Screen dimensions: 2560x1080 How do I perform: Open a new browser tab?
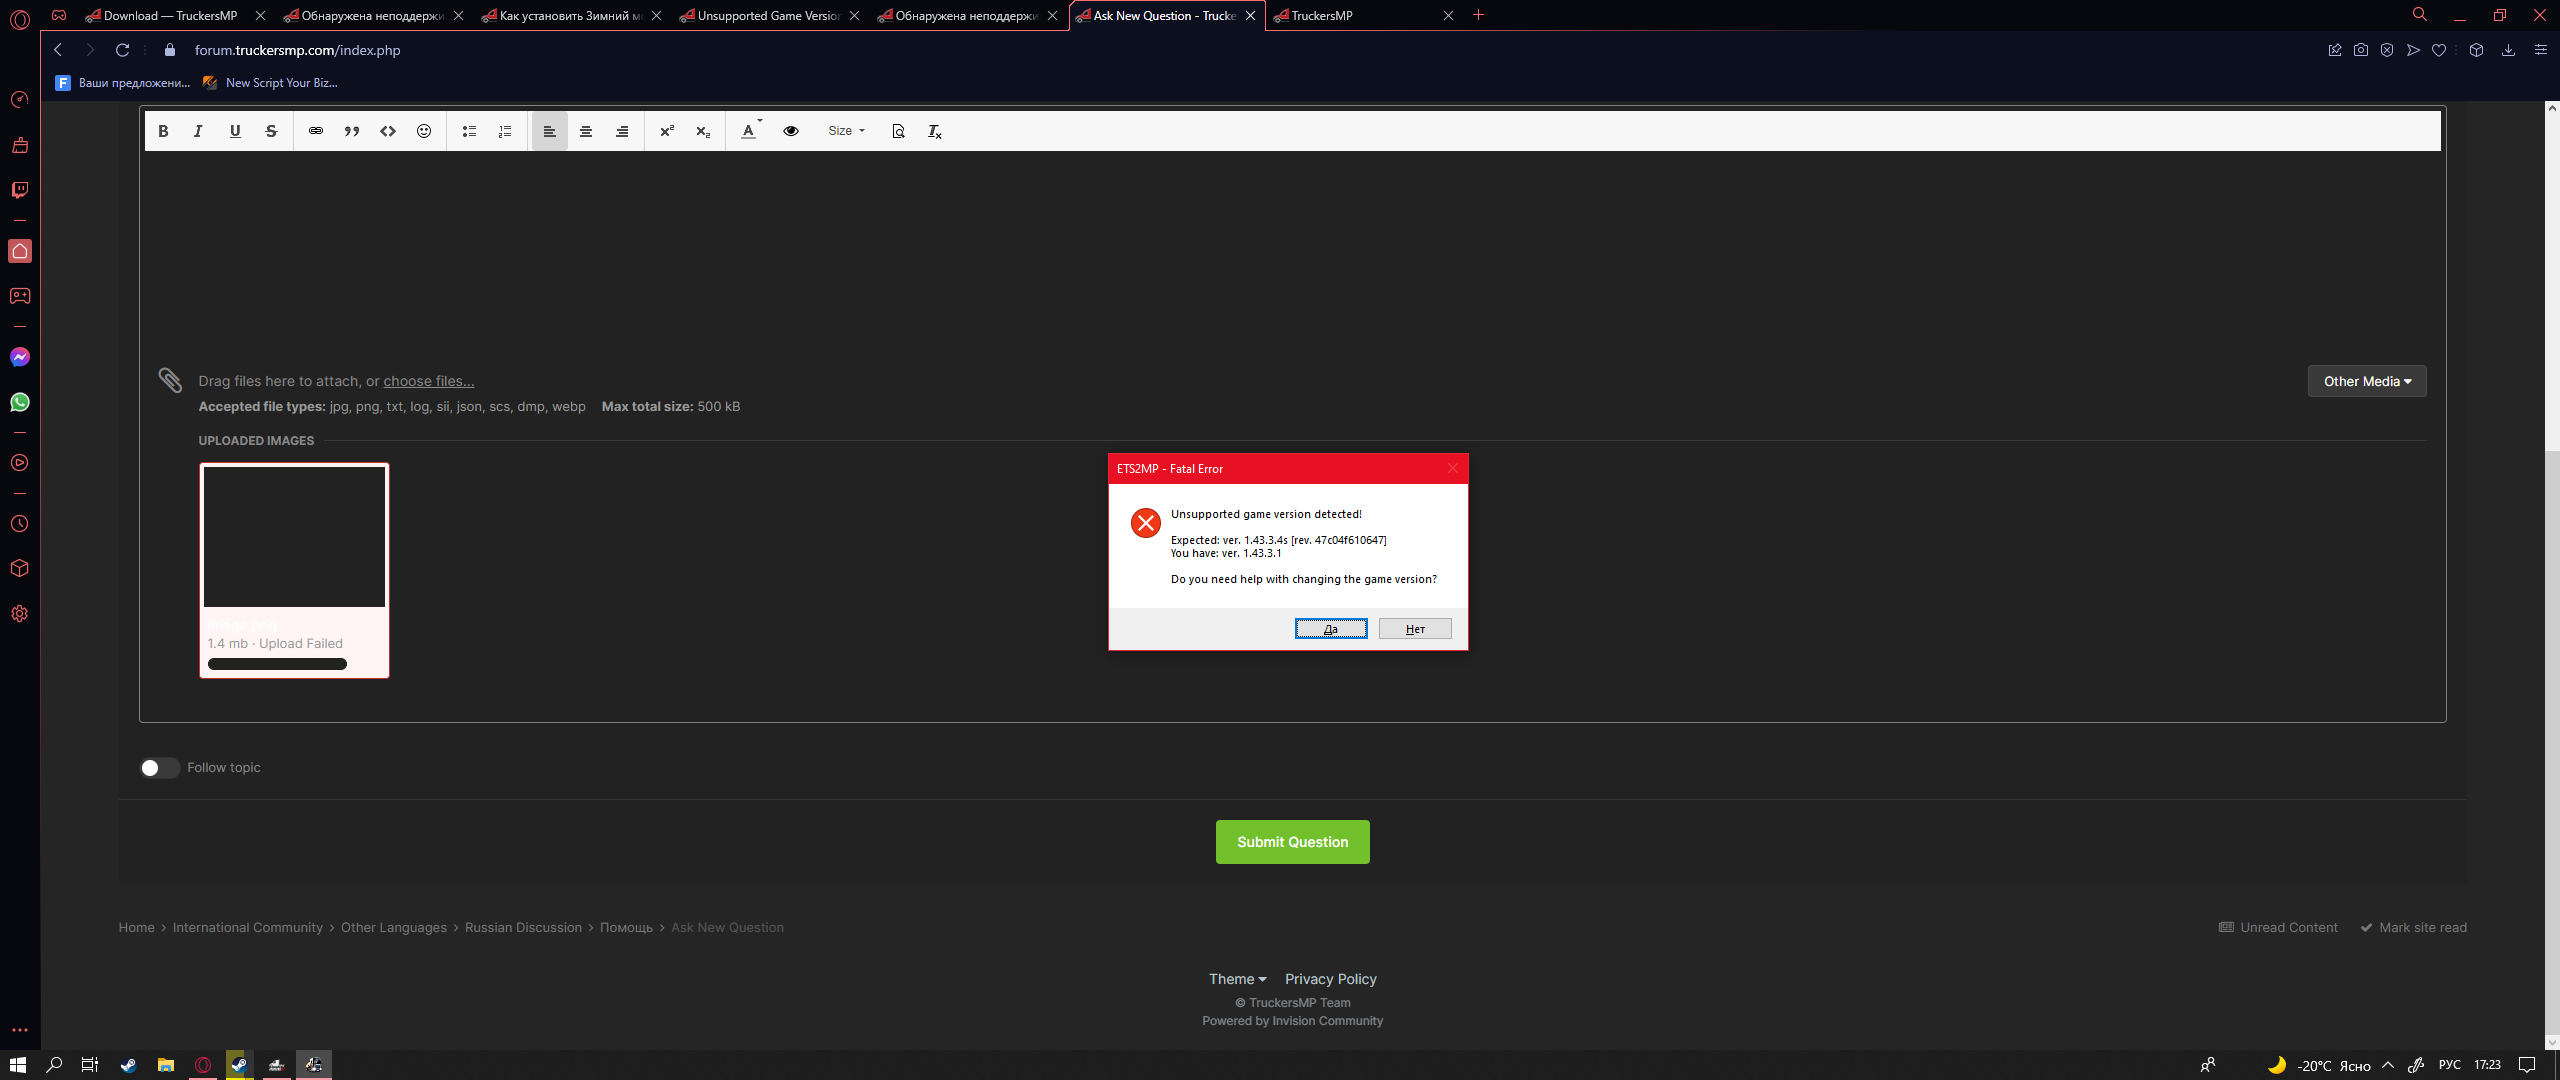pos(1479,15)
